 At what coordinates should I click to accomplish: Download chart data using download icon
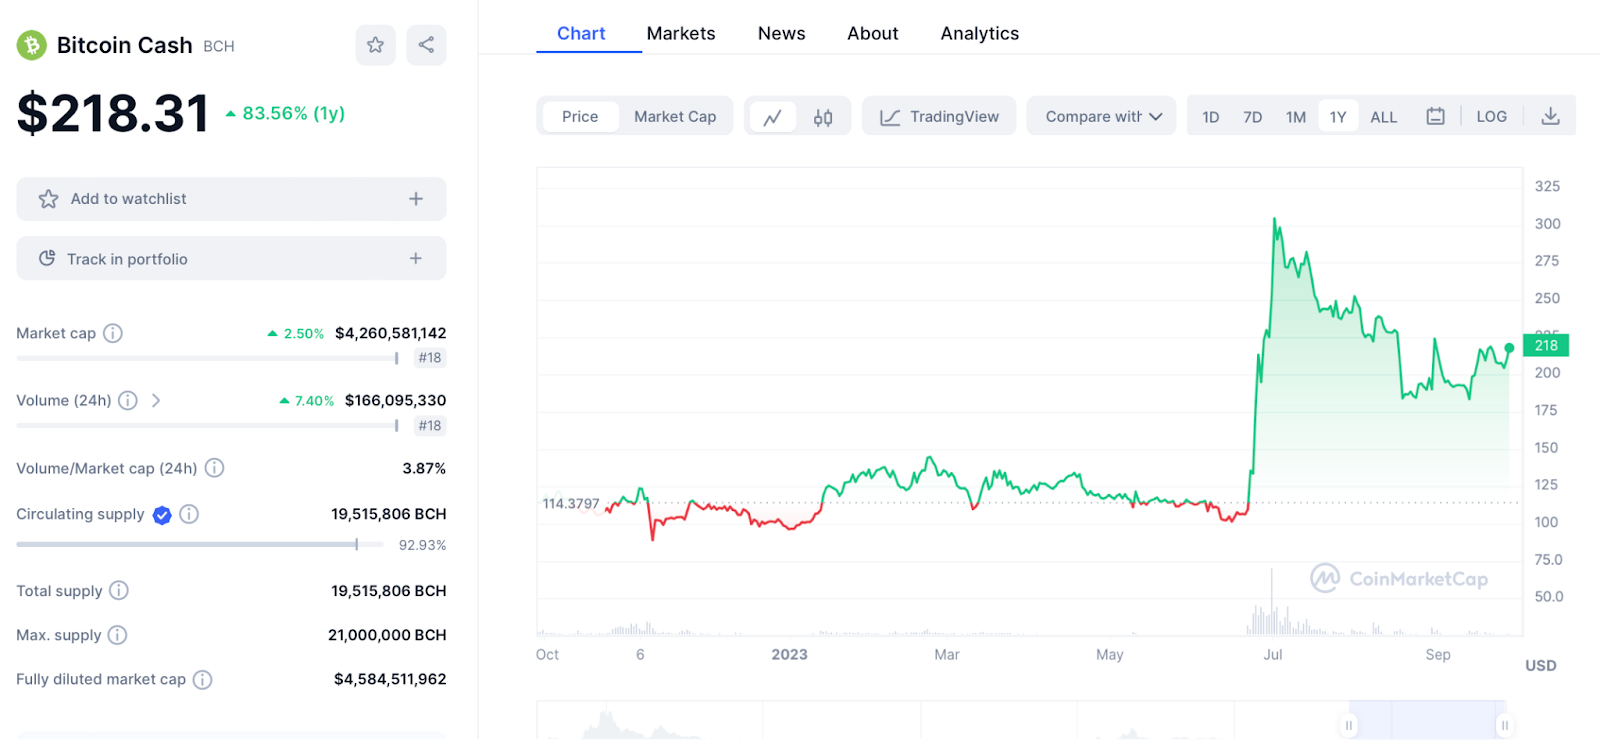coord(1550,117)
